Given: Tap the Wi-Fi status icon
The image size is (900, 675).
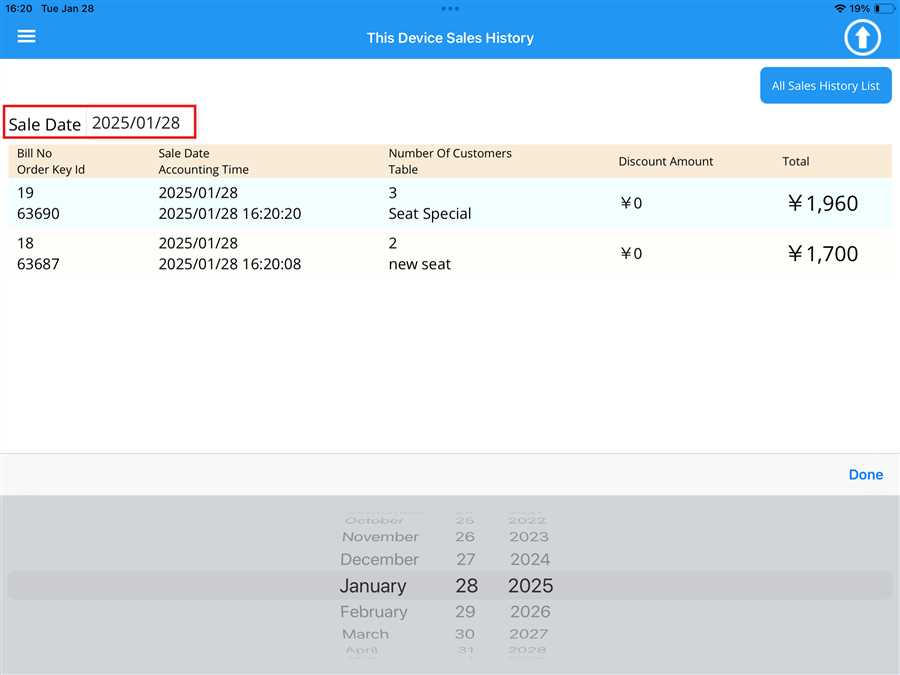Looking at the screenshot, I should (x=839, y=8).
